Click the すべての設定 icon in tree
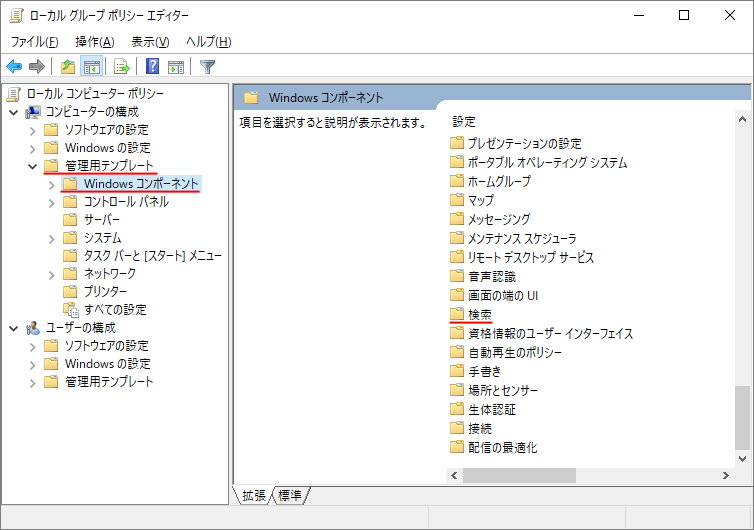The width and height of the screenshot is (754, 530). pos(71,310)
